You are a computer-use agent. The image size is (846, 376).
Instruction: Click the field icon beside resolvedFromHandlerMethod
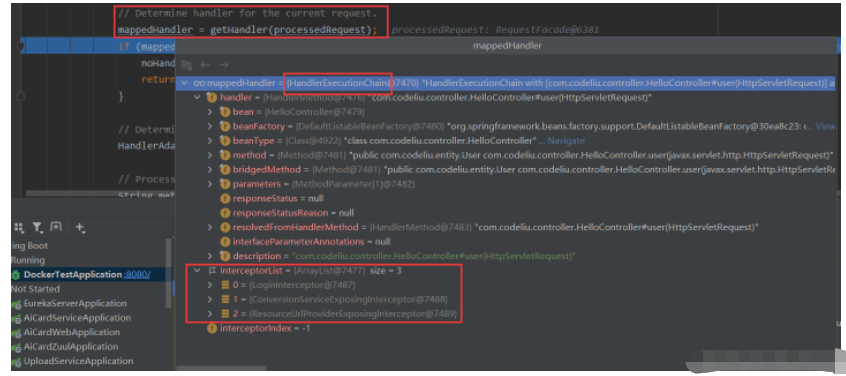point(225,227)
